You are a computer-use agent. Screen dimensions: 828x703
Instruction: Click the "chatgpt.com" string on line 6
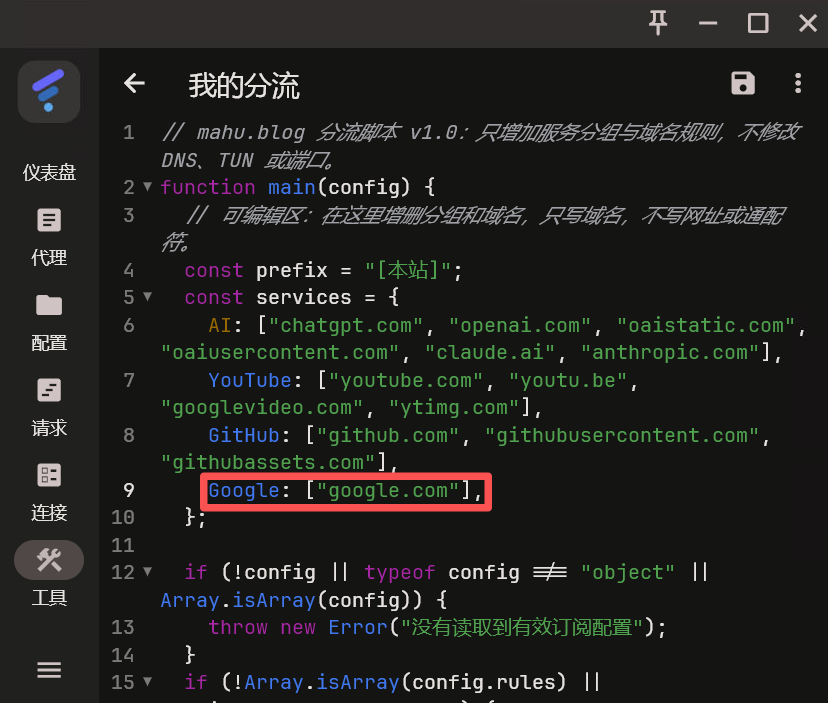[346, 325]
